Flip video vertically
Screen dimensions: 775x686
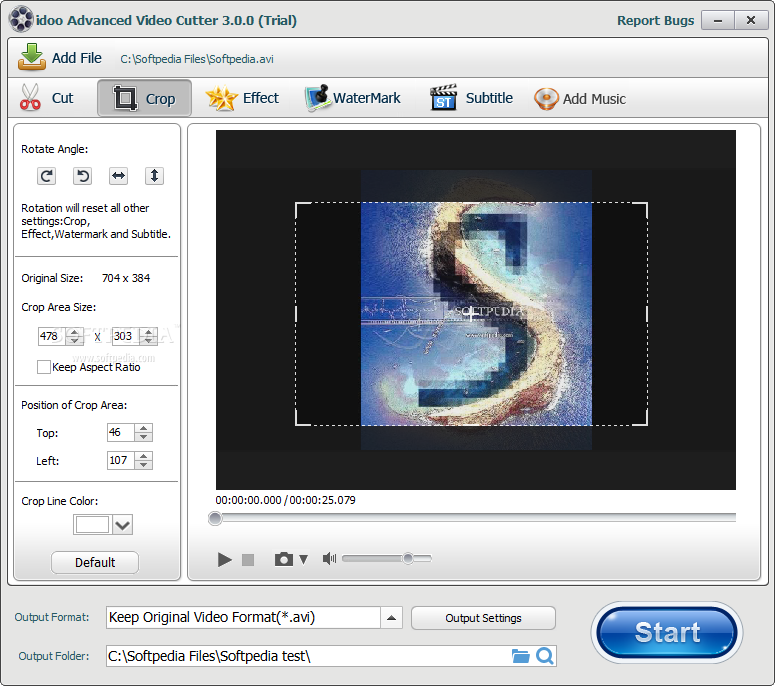click(x=154, y=176)
